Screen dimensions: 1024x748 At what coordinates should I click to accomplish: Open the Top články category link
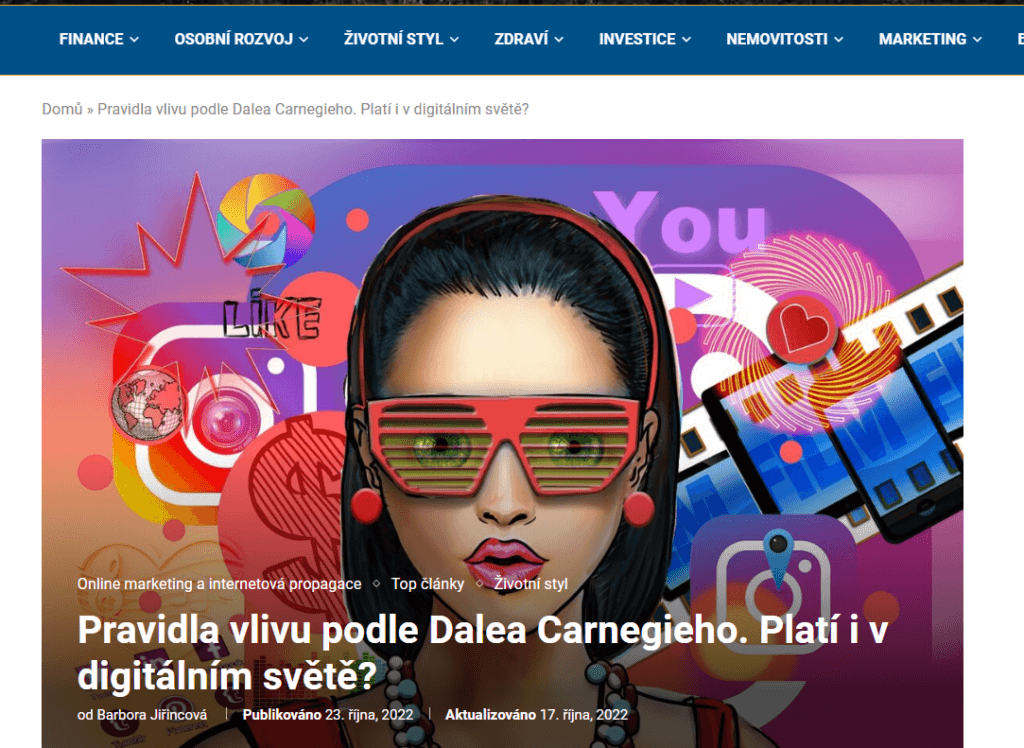coord(428,584)
